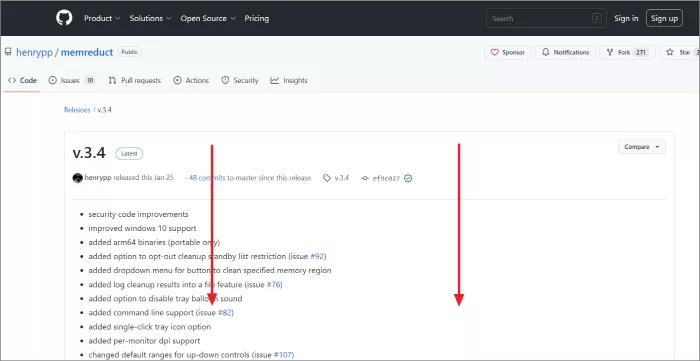This screenshot has height=361, width=700.
Task: Click the Issues count badge 10
Action: point(90,80)
